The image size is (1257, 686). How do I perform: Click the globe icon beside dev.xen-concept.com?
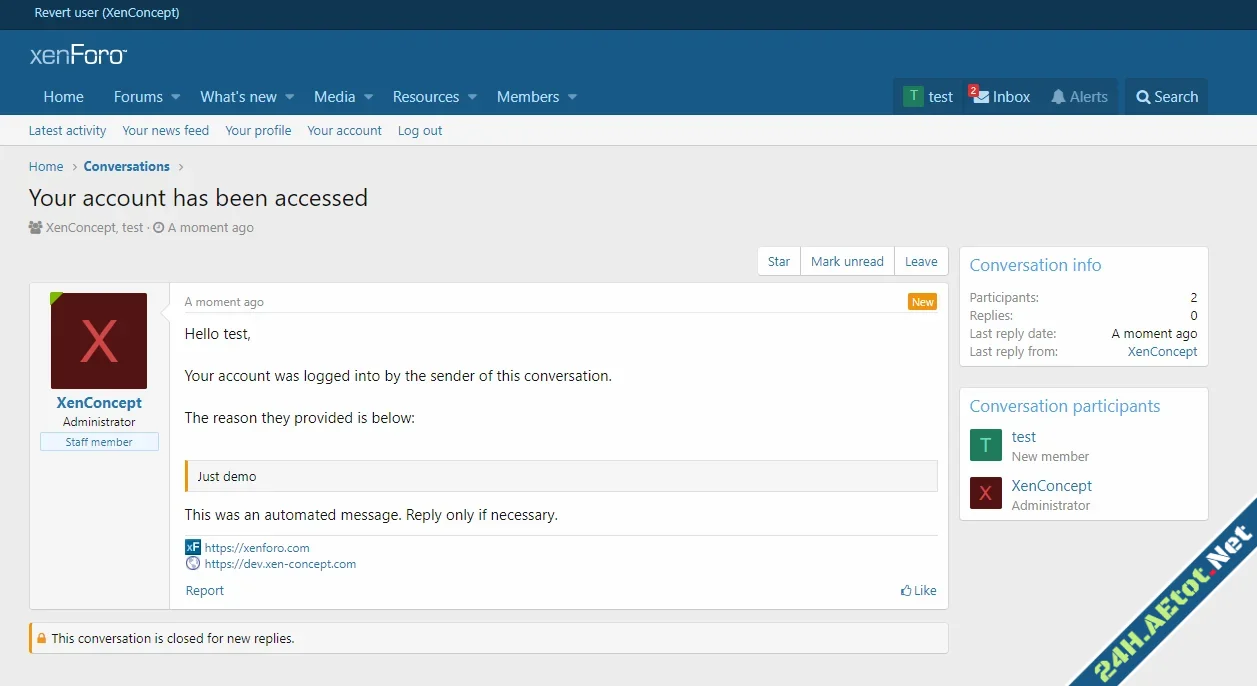193,563
